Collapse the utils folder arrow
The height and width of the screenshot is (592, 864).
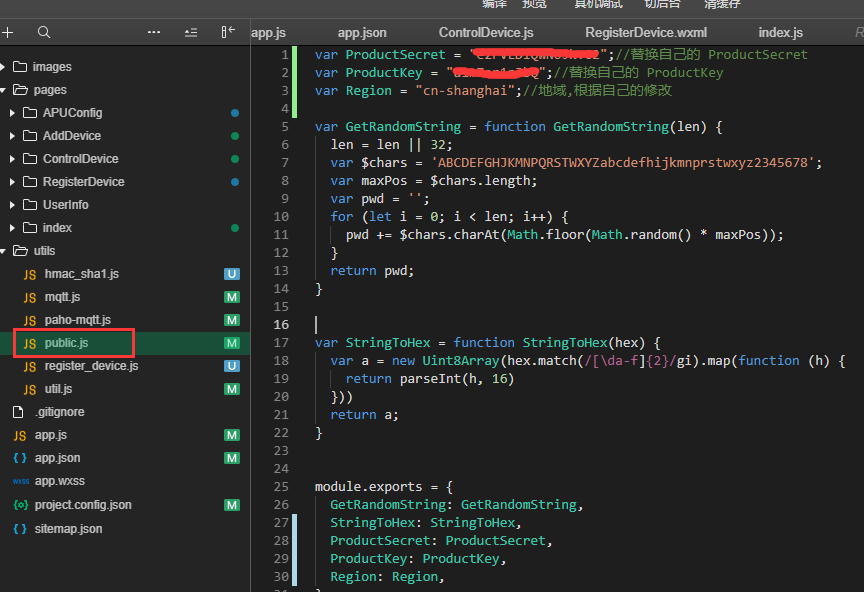coord(3,251)
